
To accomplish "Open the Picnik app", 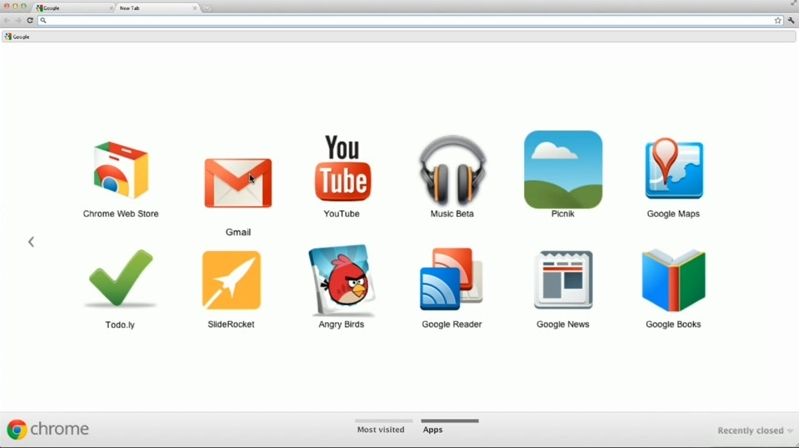I will pos(563,169).
